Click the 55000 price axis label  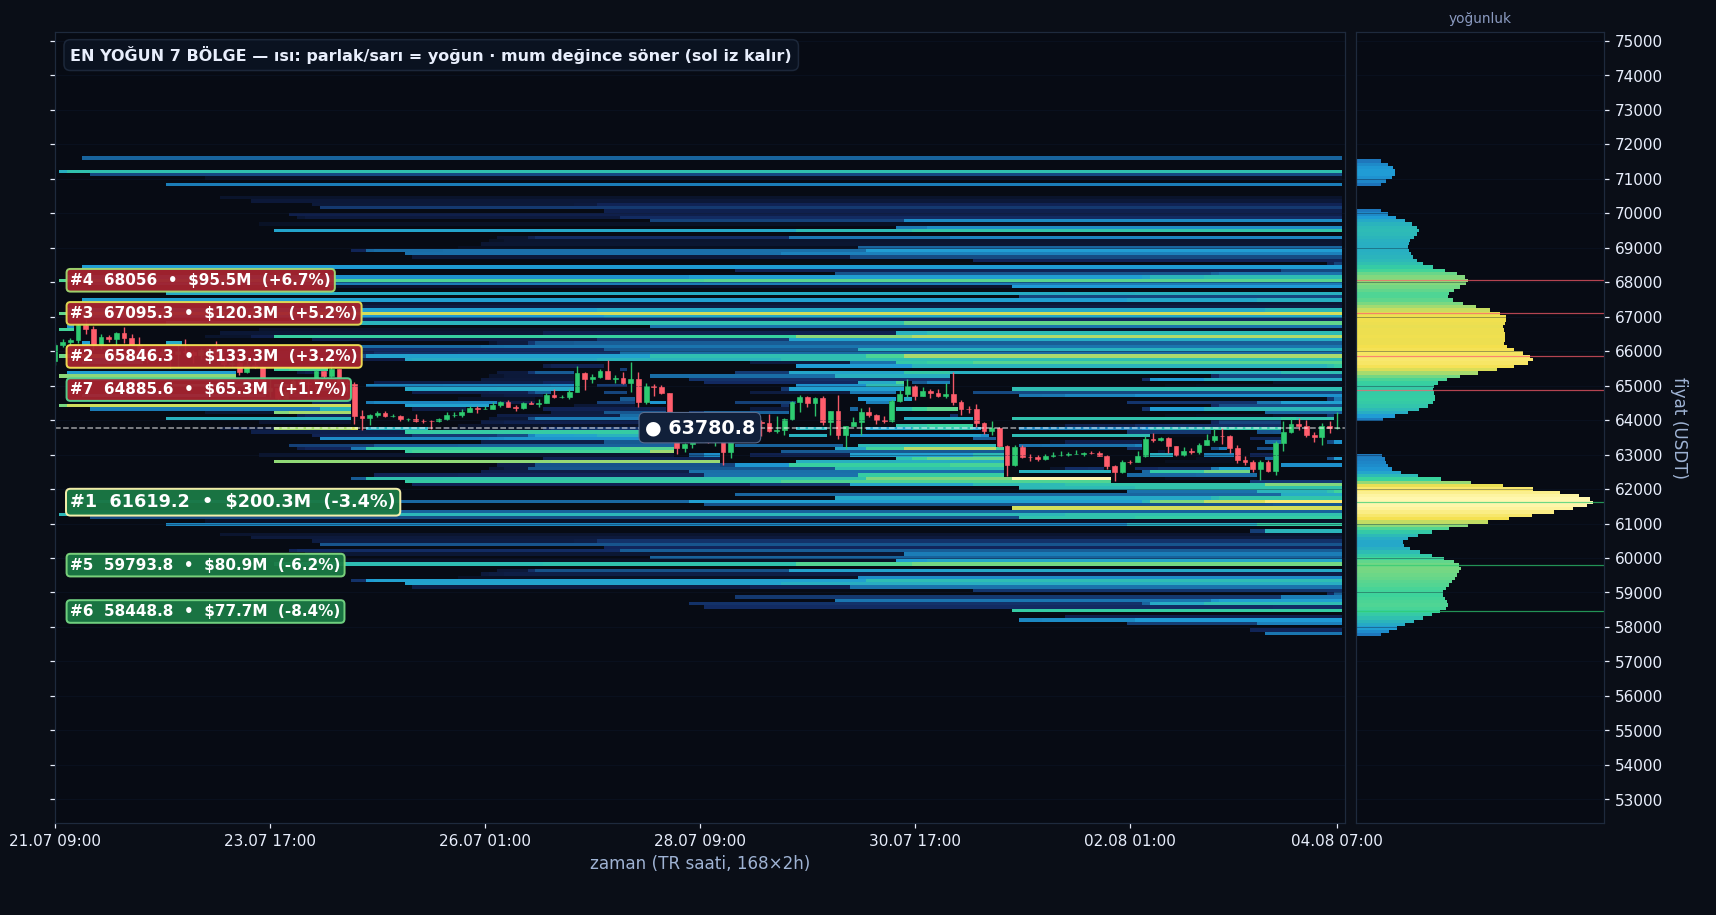1638,732
